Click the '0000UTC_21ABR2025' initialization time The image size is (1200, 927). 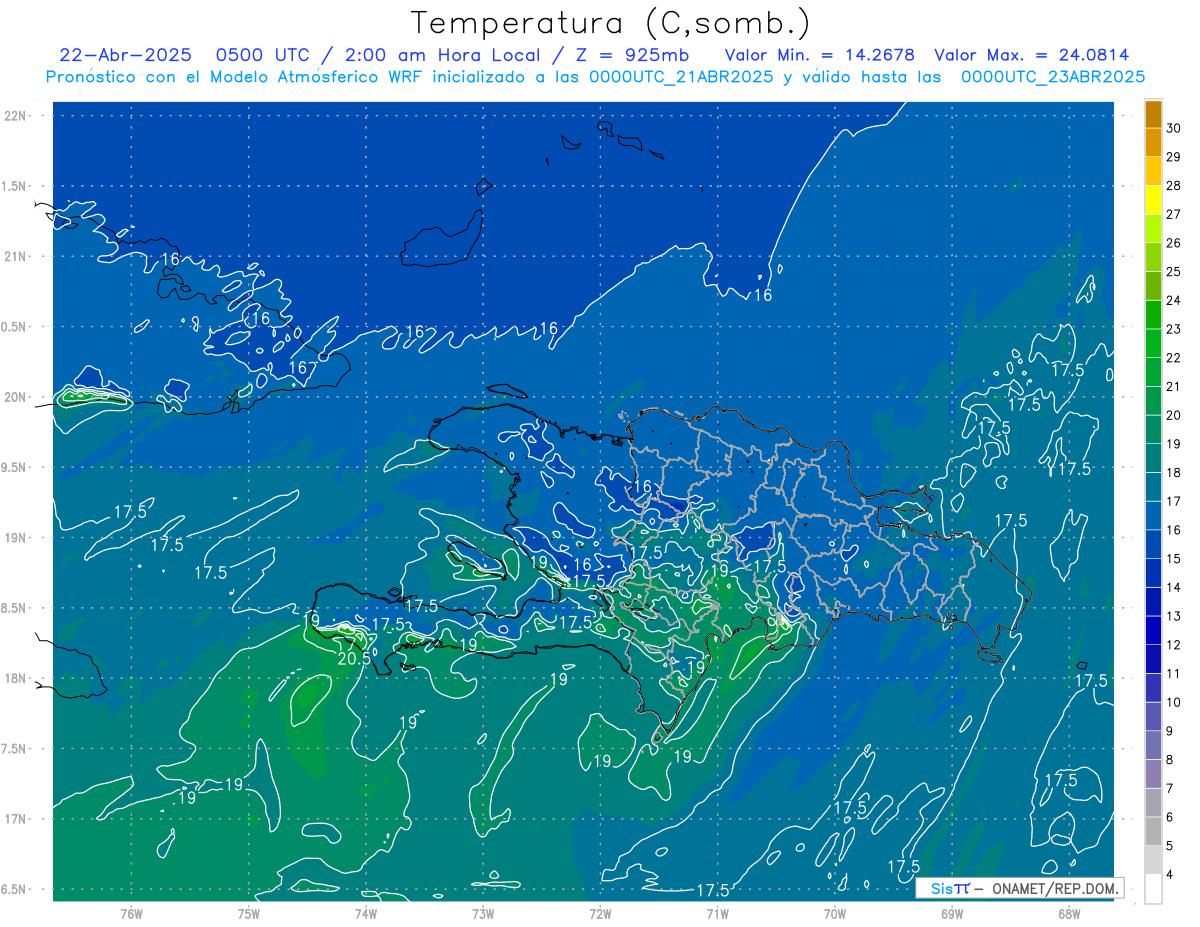[x=681, y=77]
